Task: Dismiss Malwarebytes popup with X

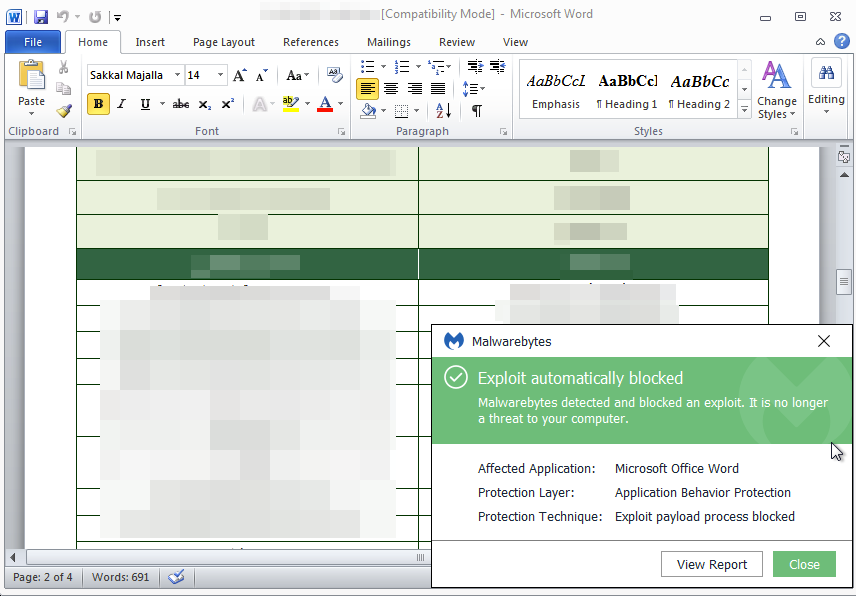Action: coord(824,341)
